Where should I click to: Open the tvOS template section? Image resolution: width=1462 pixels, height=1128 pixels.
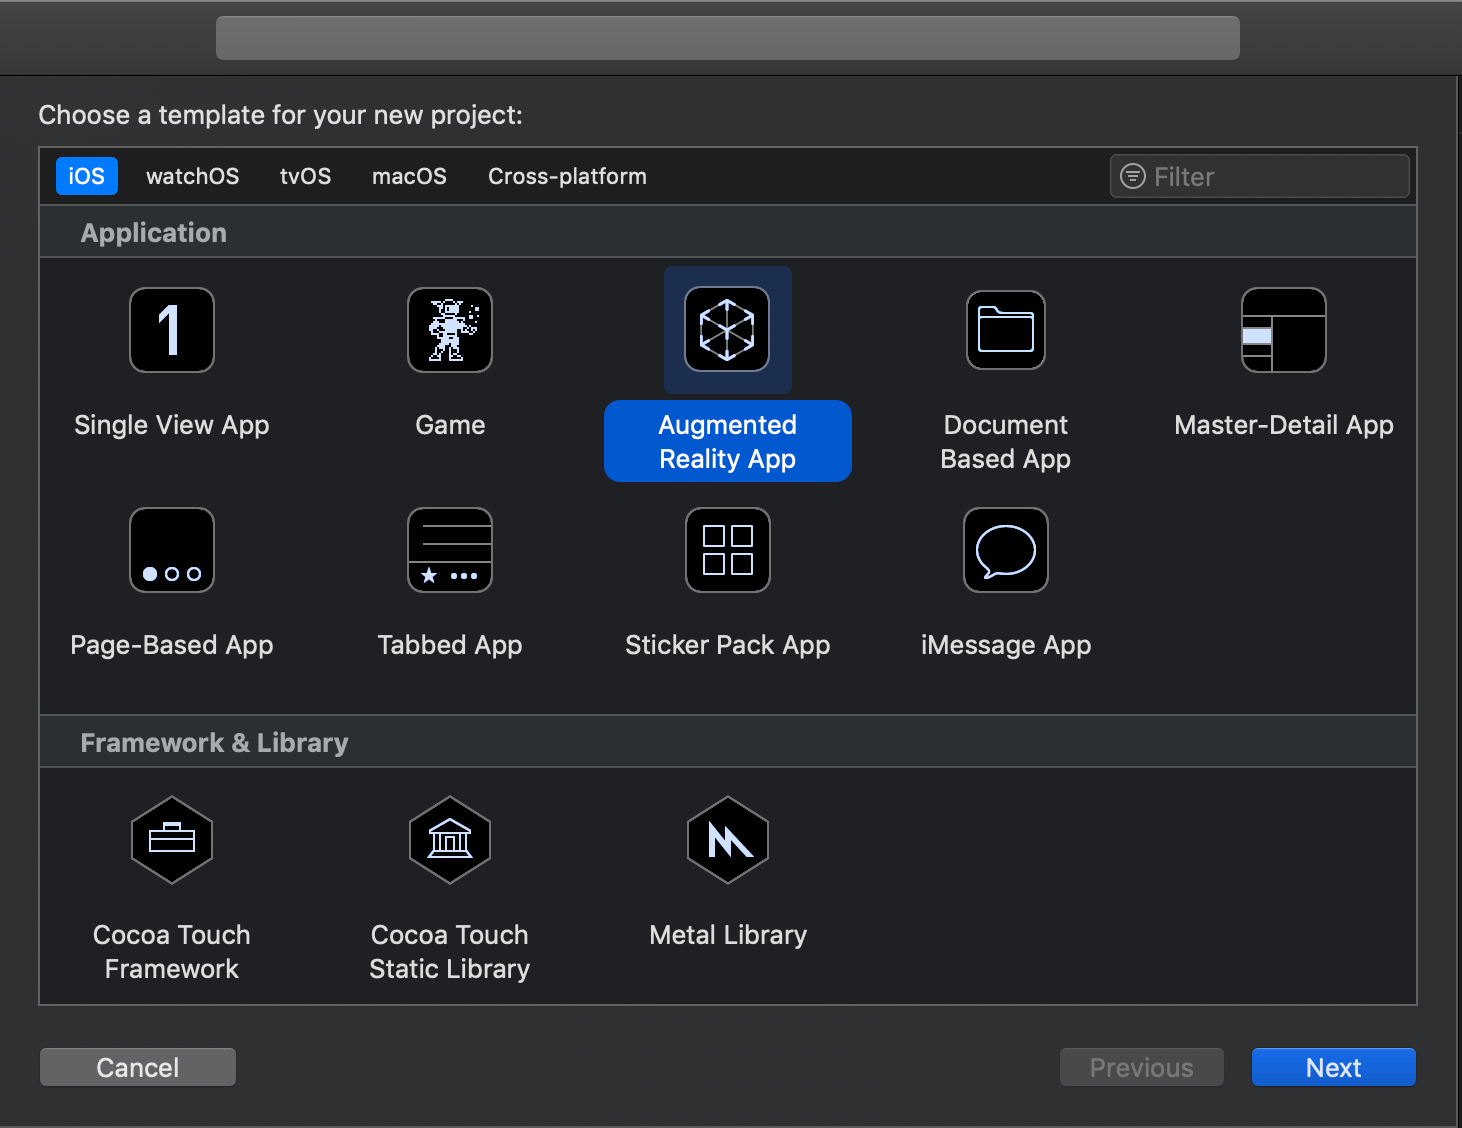305,176
